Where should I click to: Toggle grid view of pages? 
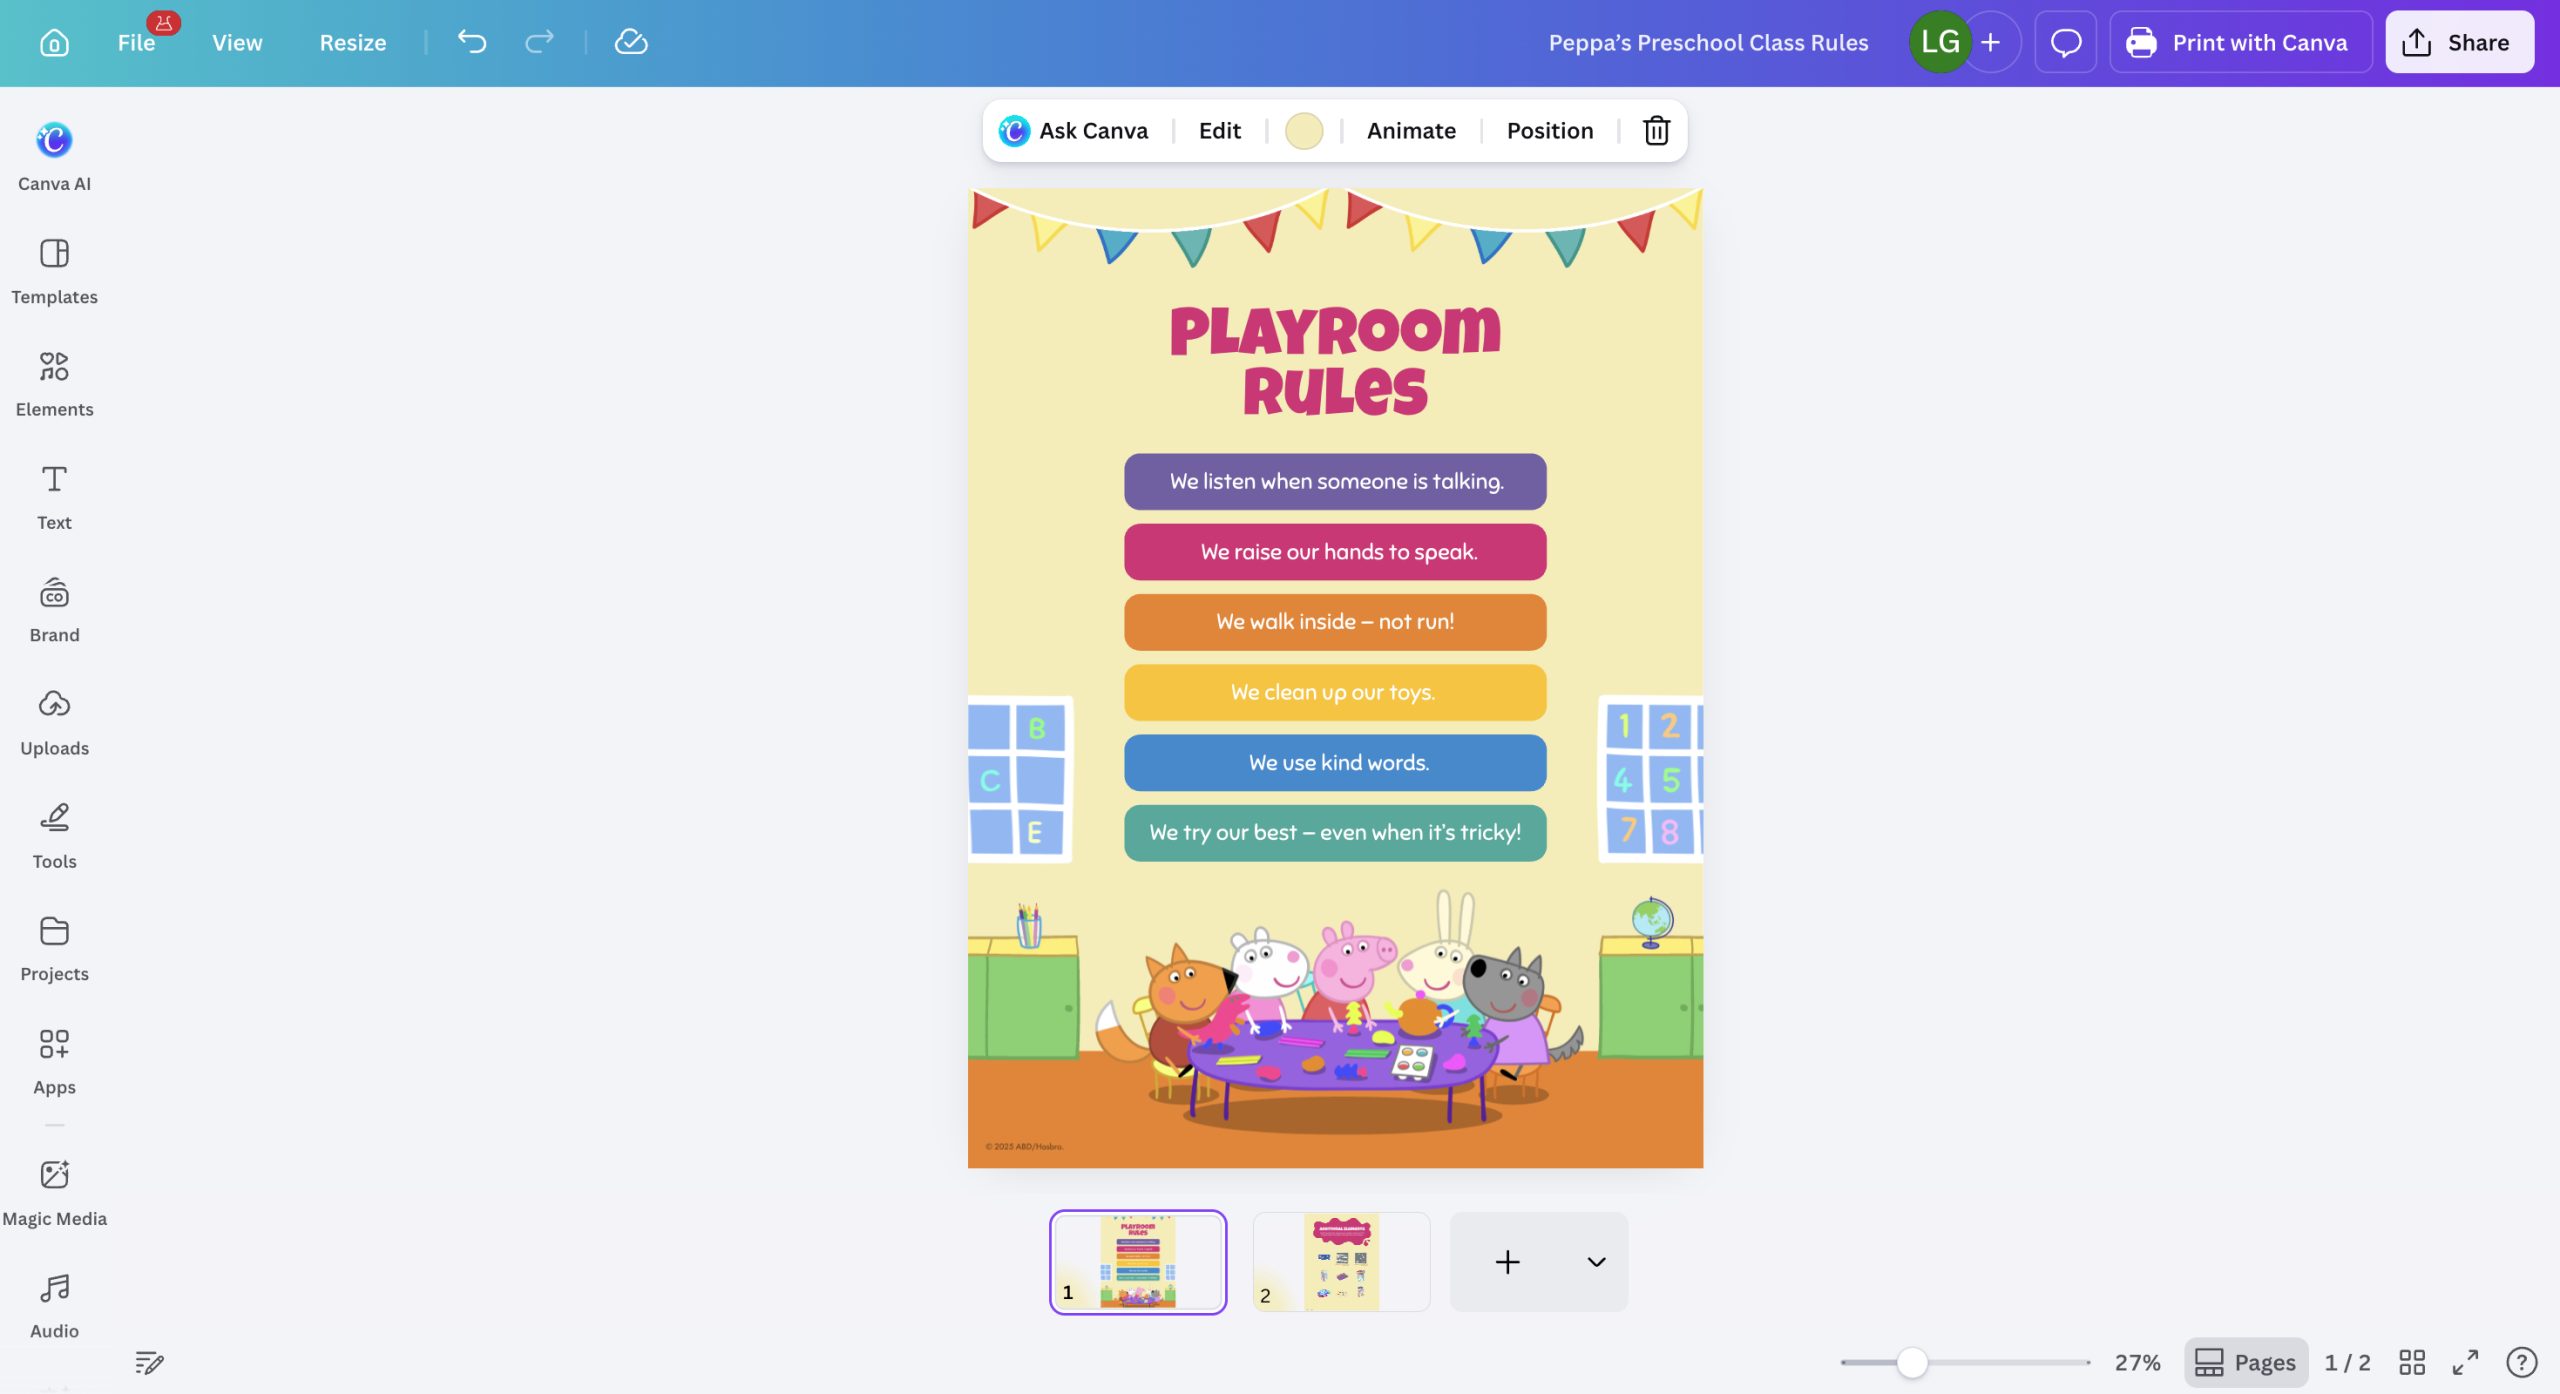click(2412, 1362)
